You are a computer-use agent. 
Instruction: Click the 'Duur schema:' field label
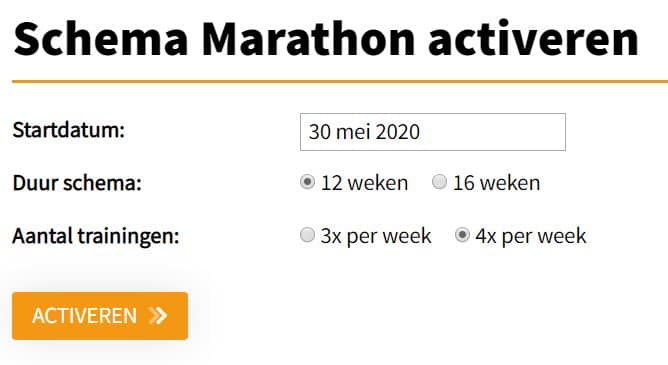(77, 183)
